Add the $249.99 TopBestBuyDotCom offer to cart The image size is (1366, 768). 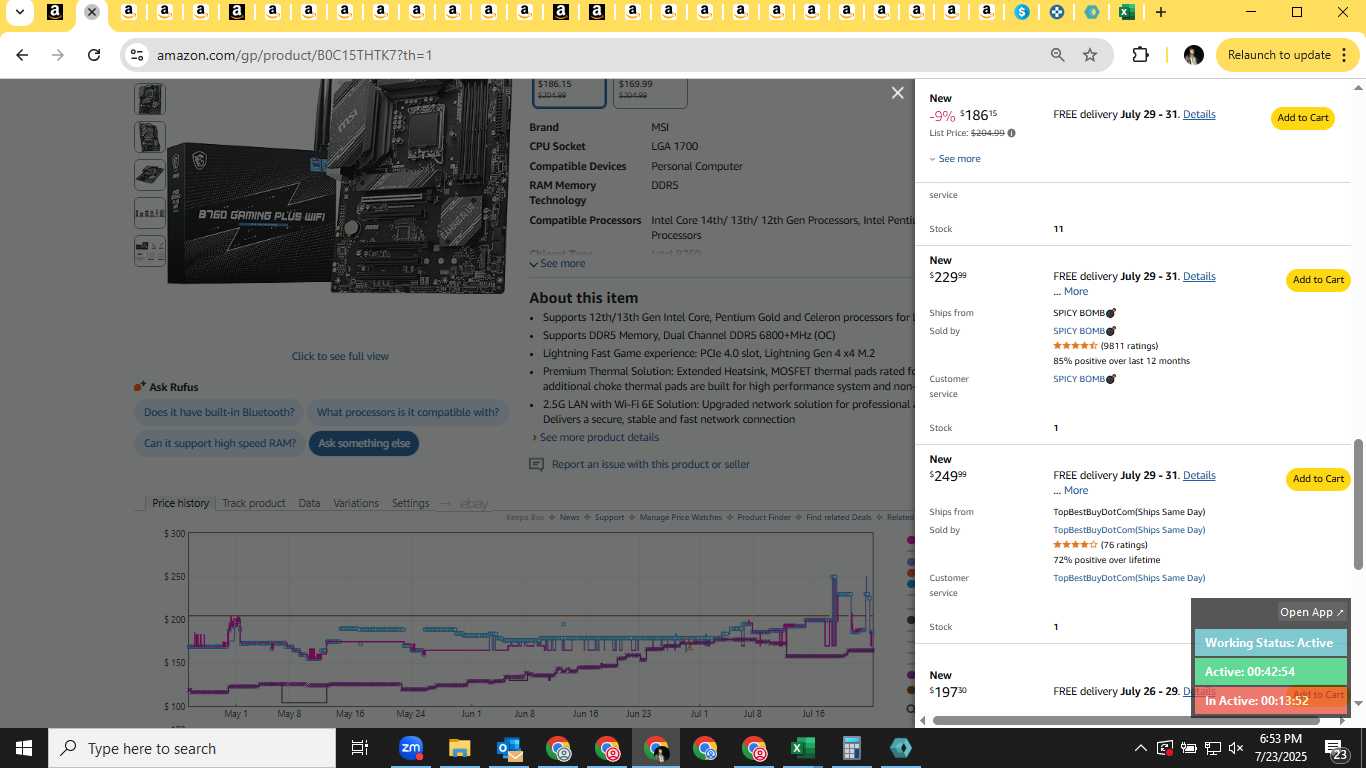1318,479
